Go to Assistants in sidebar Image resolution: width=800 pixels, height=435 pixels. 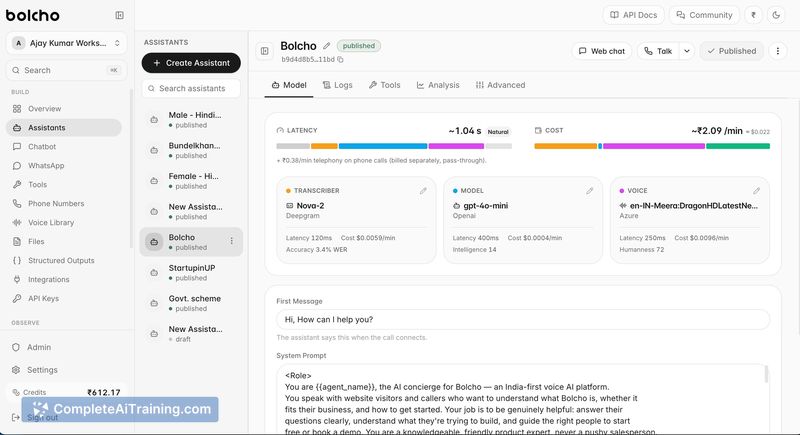(x=64, y=127)
